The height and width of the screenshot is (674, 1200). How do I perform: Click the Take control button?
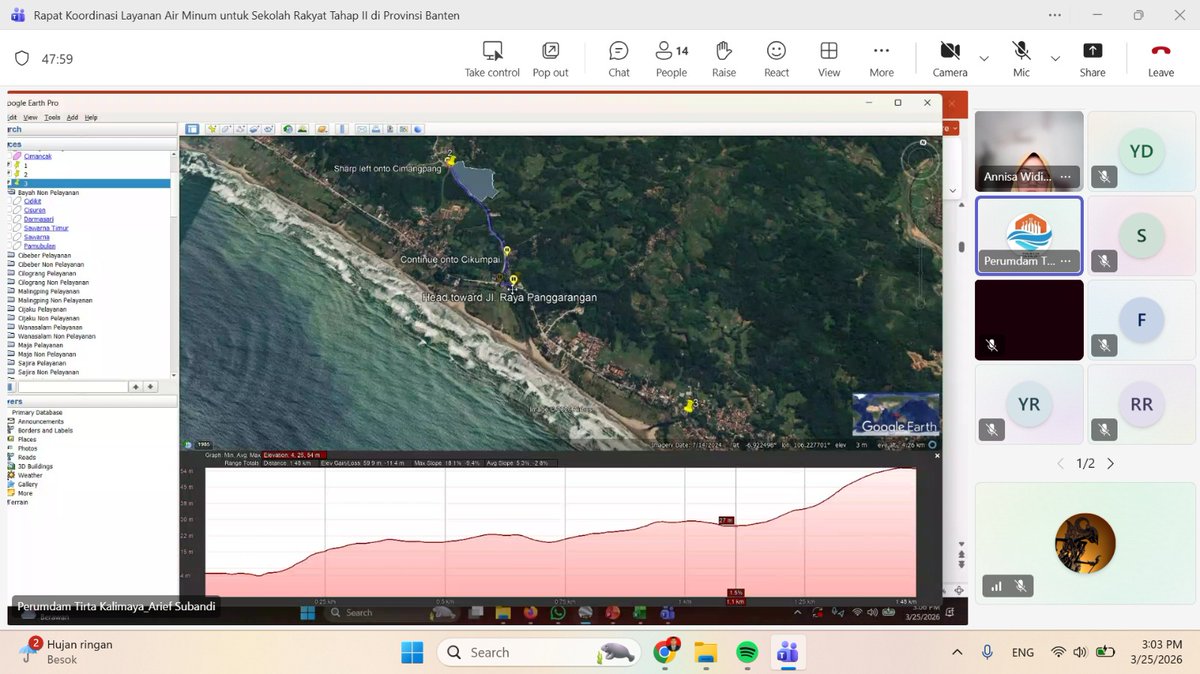tap(492, 59)
